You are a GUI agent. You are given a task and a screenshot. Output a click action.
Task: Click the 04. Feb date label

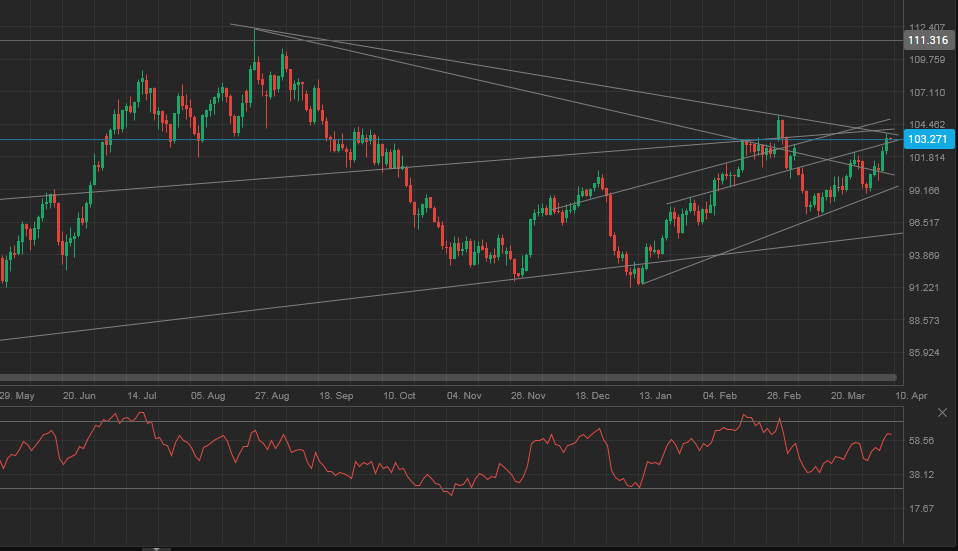(x=720, y=396)
